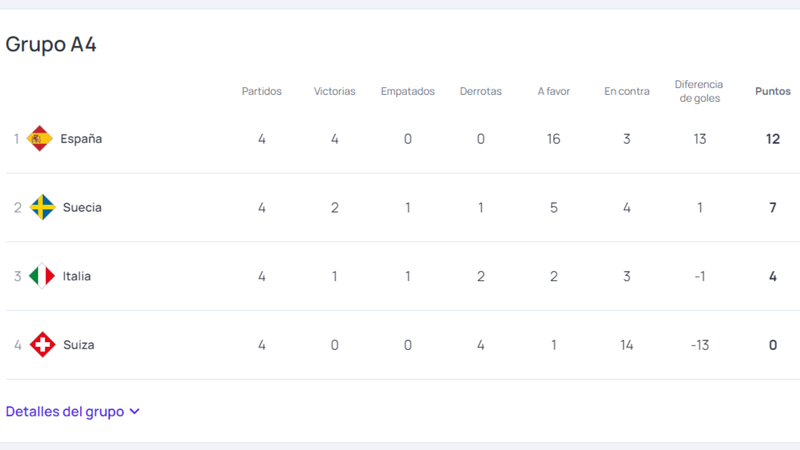Select the Suecia team name
800x450 pixels.
click(x=82, y=208)
